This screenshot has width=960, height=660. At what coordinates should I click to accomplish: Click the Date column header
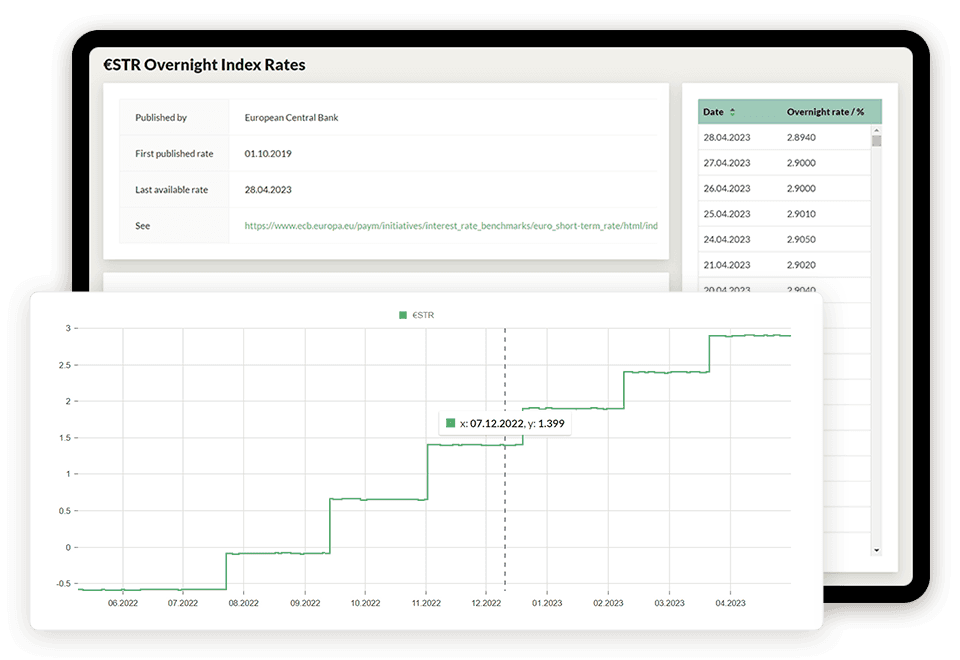(x=713, y=112)
